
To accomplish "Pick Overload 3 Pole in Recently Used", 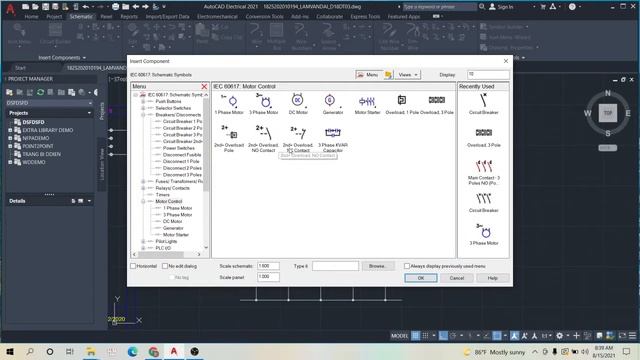I will 484,138.
